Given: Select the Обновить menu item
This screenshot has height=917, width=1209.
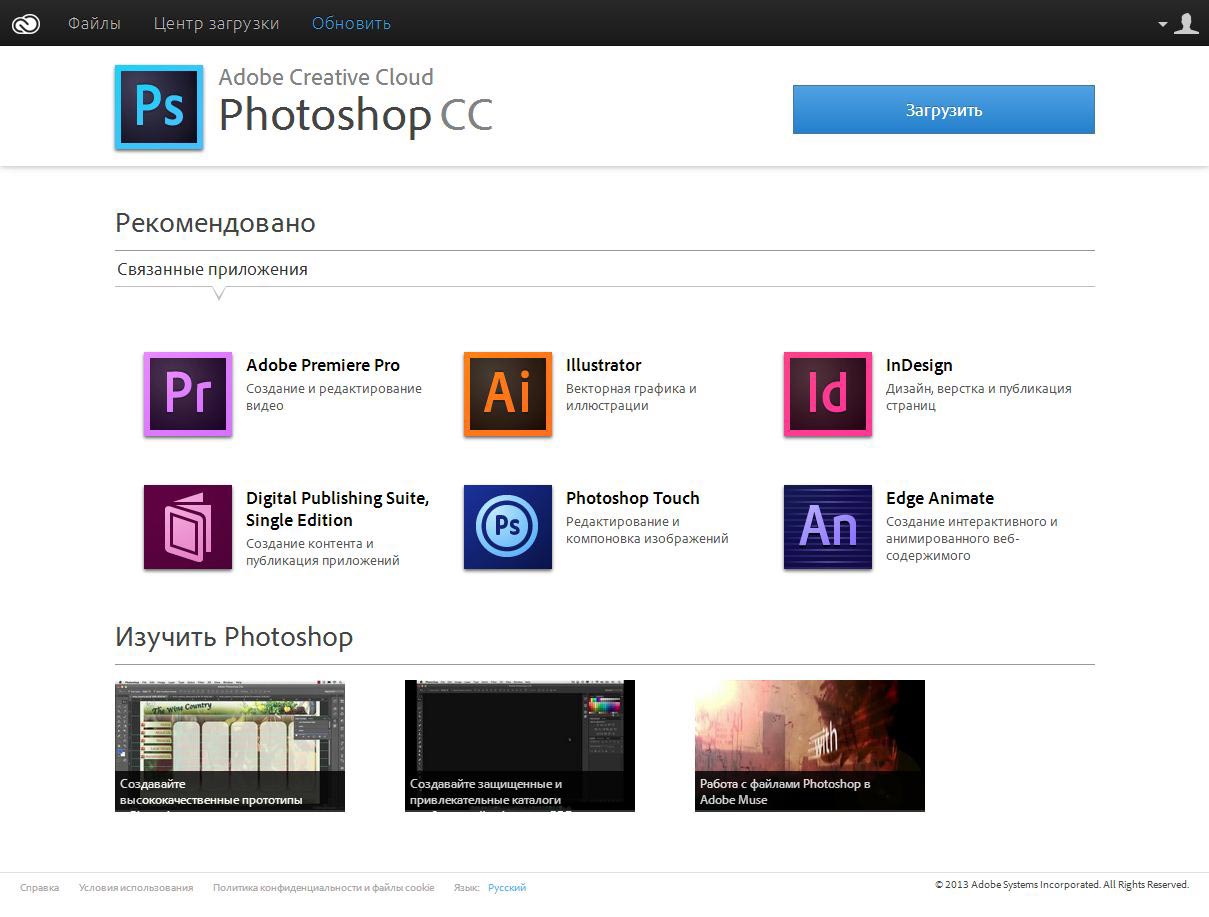Looking at the screenshot, I should (x=351, y=23).
